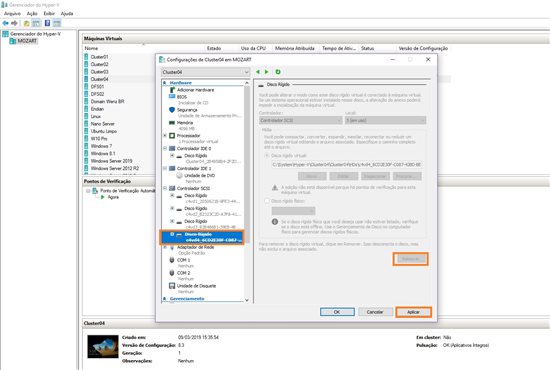
Task: Click the virtual disk path field
Action: click(x=347, y=164)
